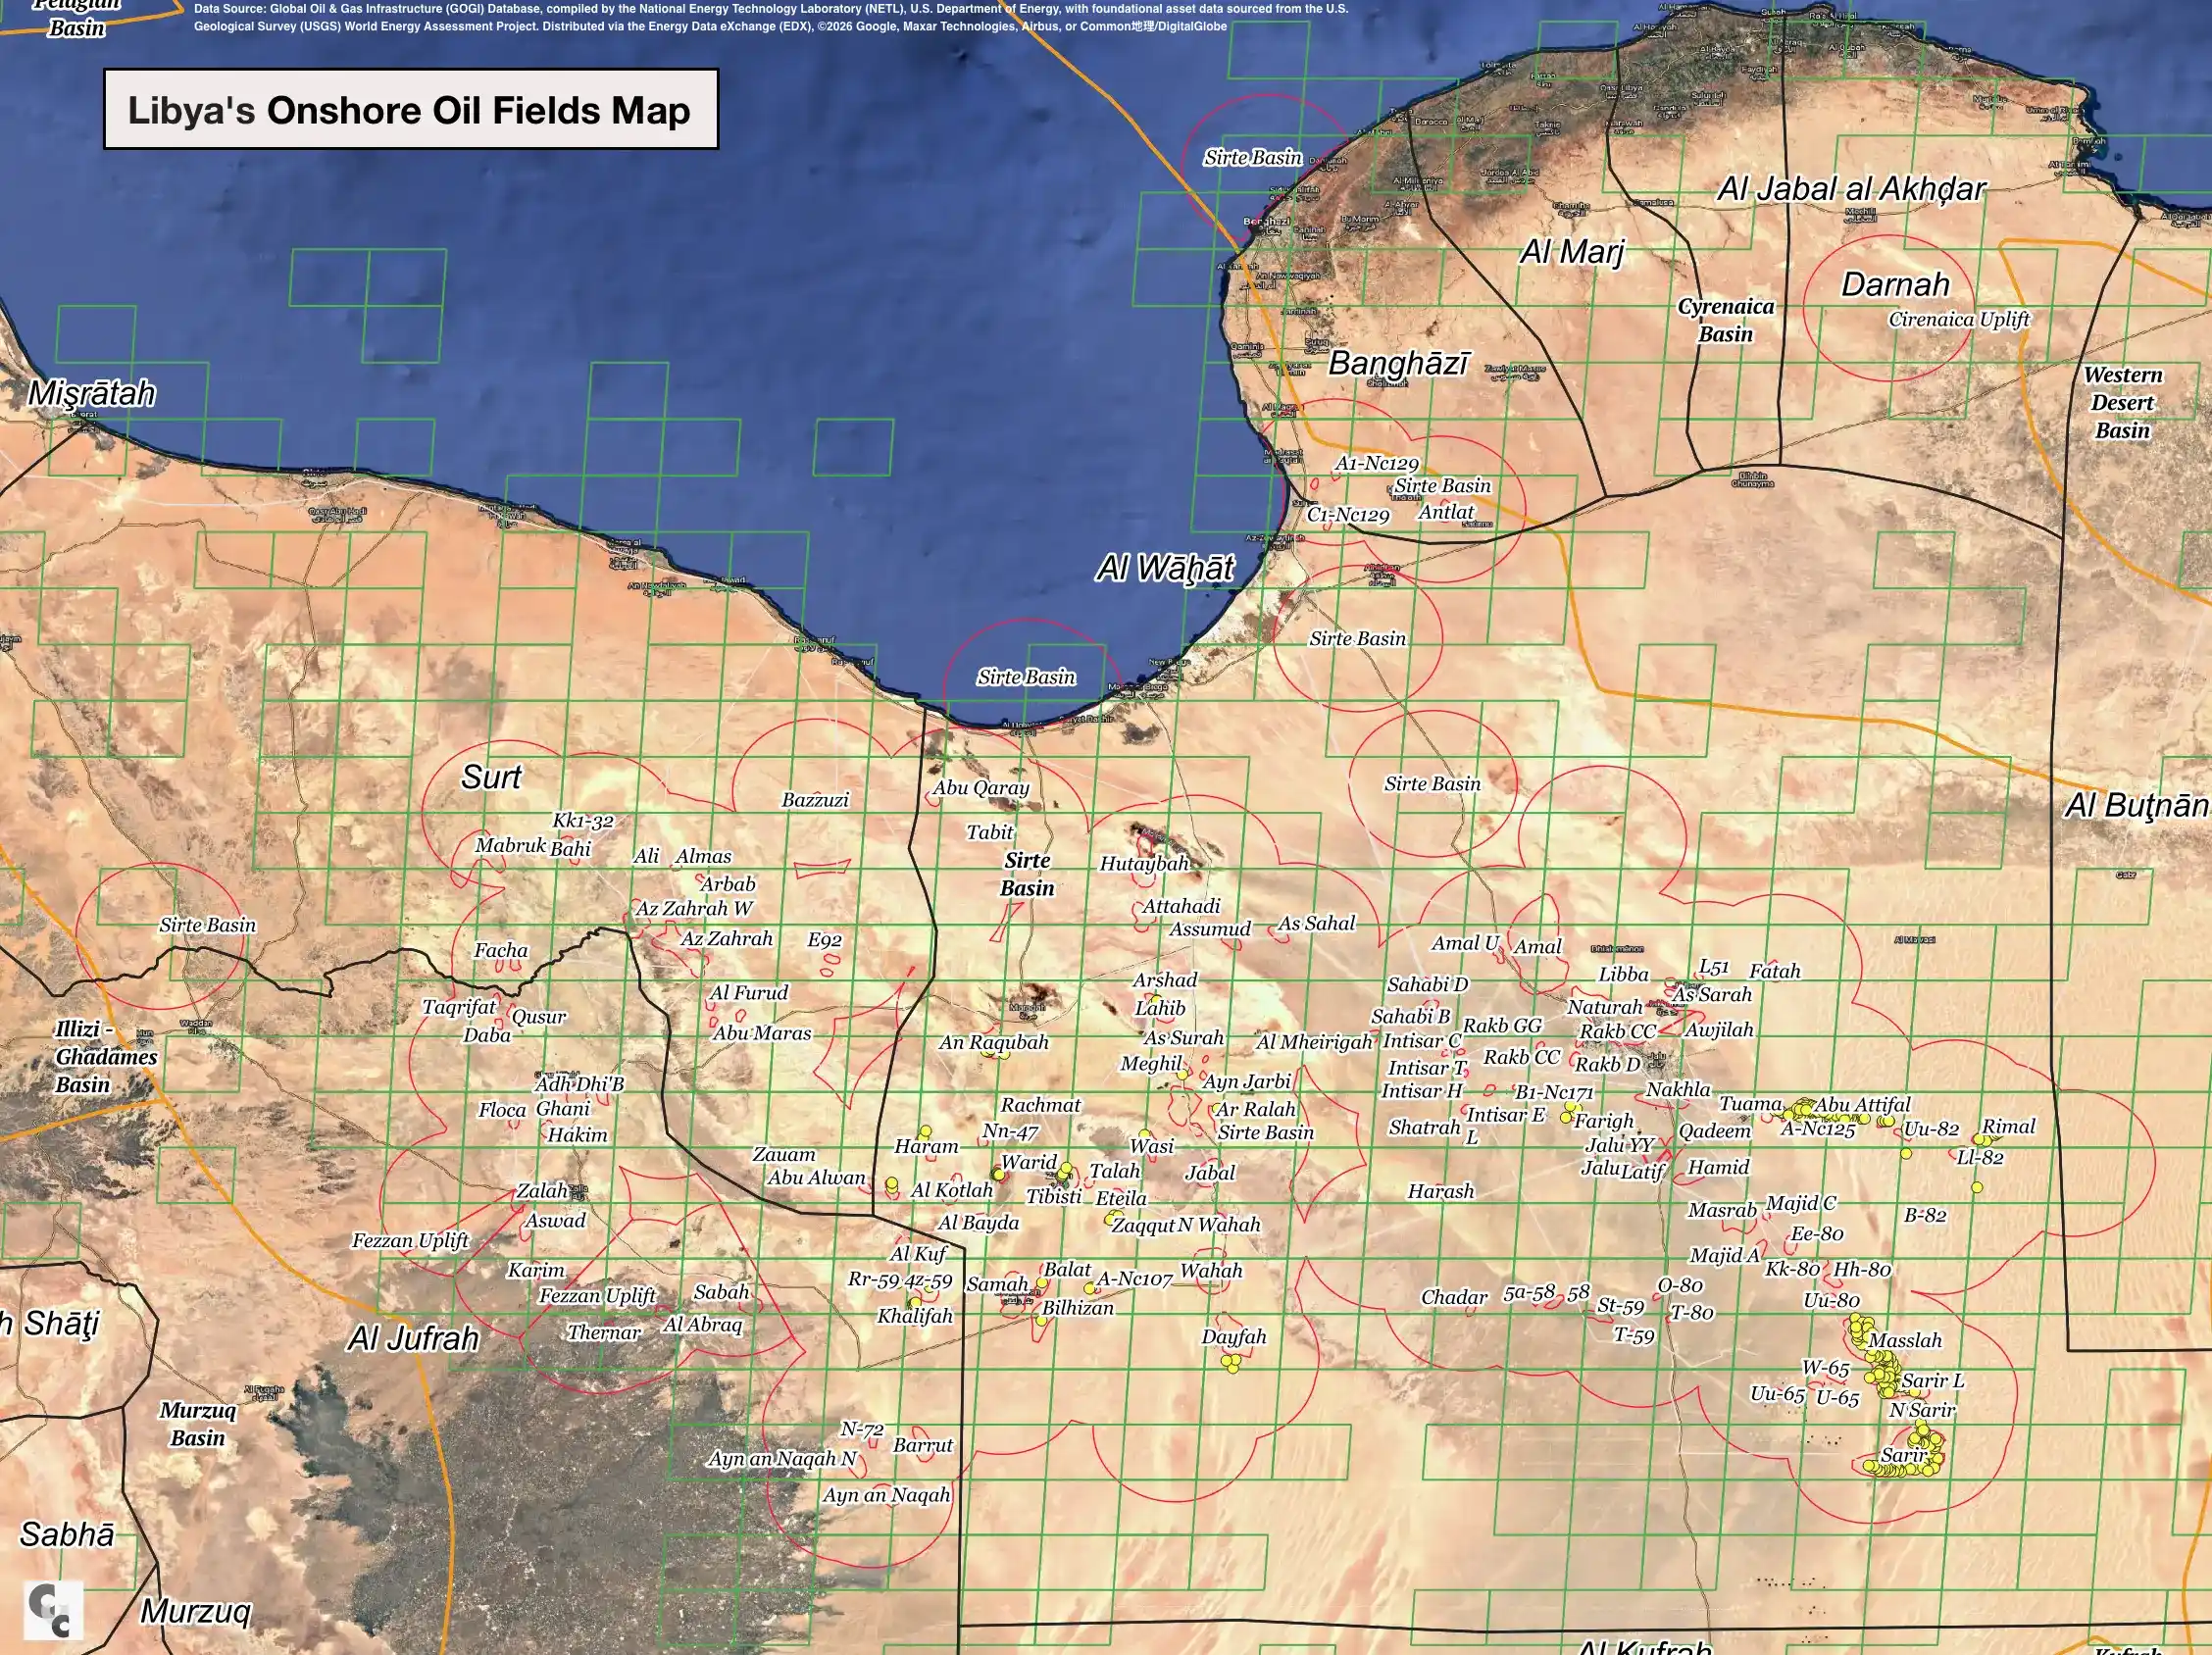Screen dimensions: 2212x1655
Task: Select the Al Wāḥāt district label
Action: click(1165, 568)
